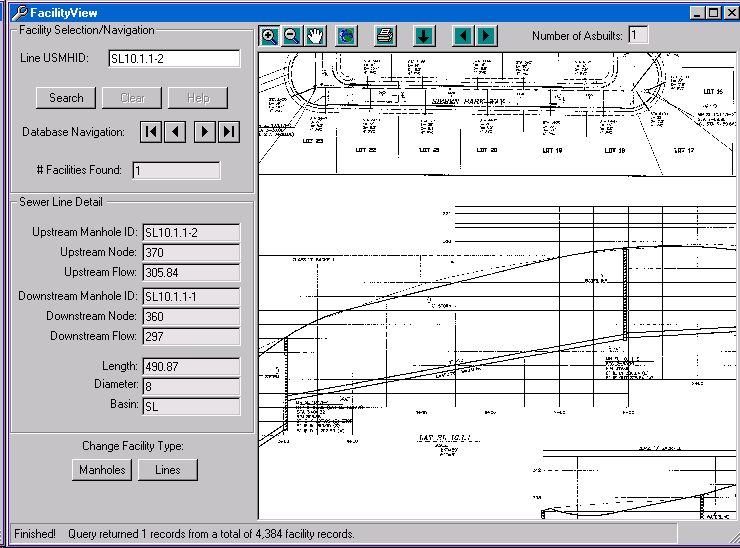Click the FacilityView wrench title icon
Image resolution: width=740 pixels, height=548 pixels.
(20, 12)
